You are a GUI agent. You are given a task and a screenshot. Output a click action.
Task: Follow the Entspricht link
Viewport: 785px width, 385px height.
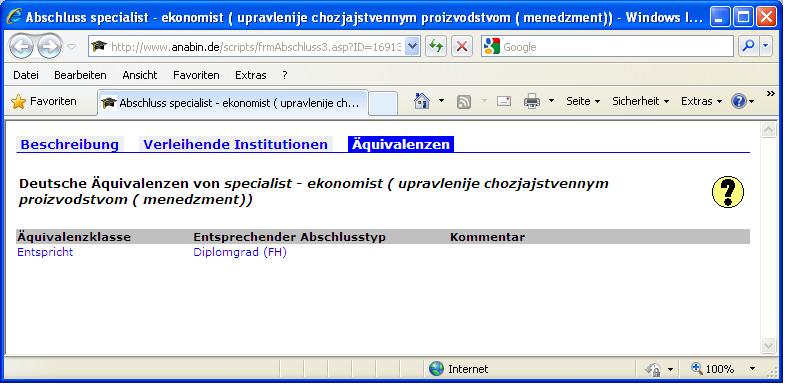pos(45,252)
